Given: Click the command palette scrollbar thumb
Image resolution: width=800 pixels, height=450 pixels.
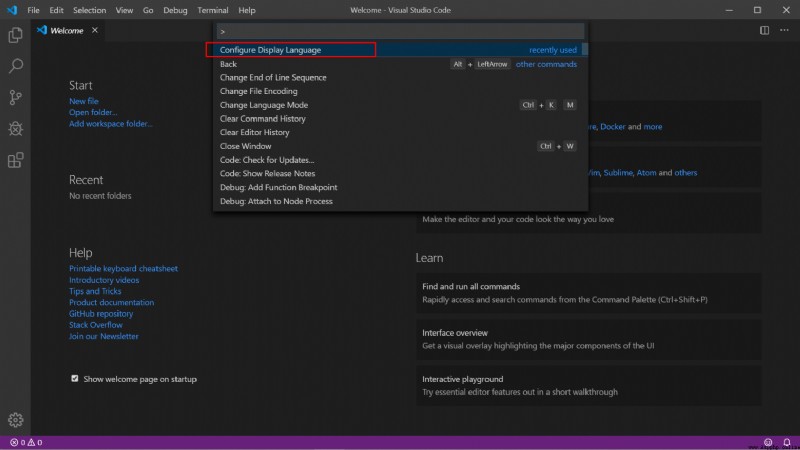Looking at the screenshot, I should 585,49.
